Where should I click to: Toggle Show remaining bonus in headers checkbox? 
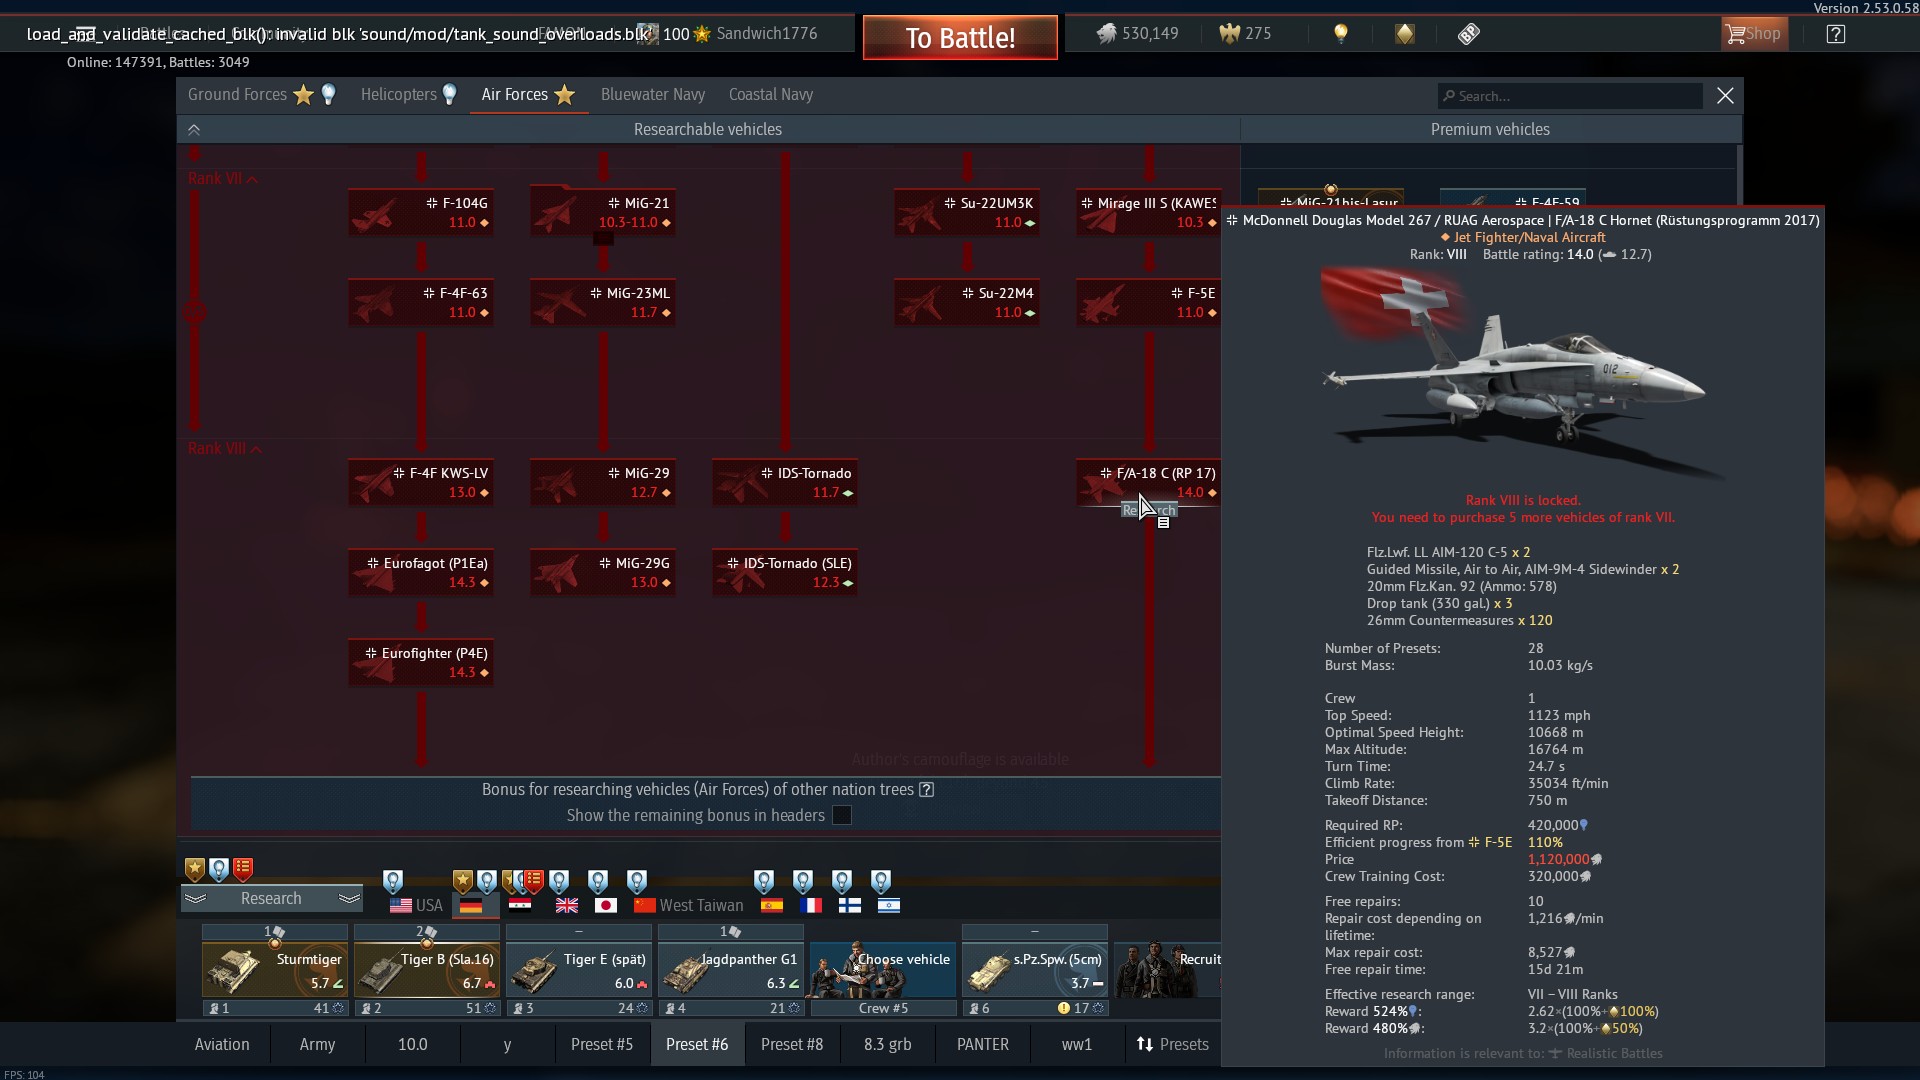pos(842,815)
